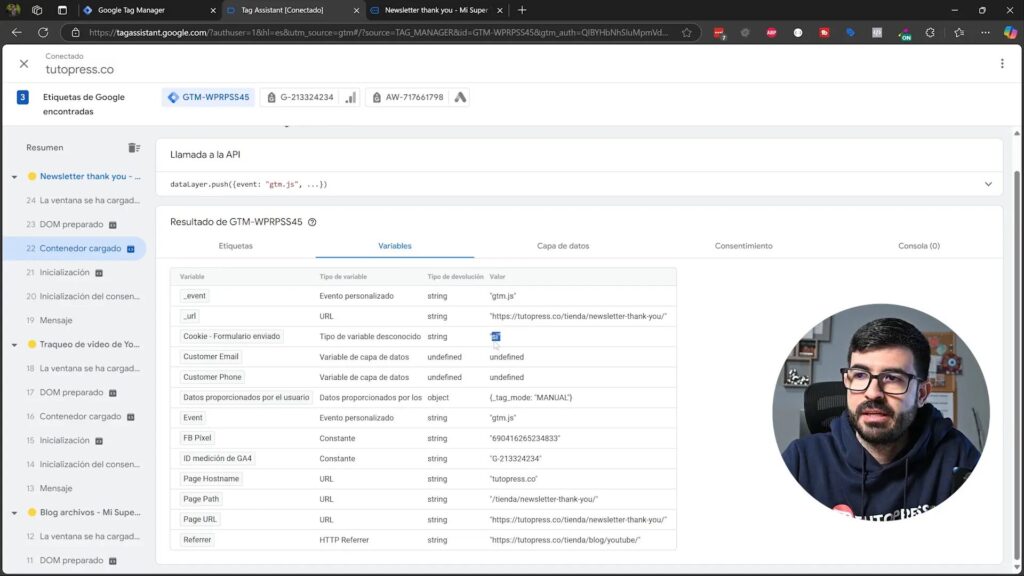Viewport: 1024px width, 576px height.
Task: Open a new browser tab
Action: click(x=522, y=10)
